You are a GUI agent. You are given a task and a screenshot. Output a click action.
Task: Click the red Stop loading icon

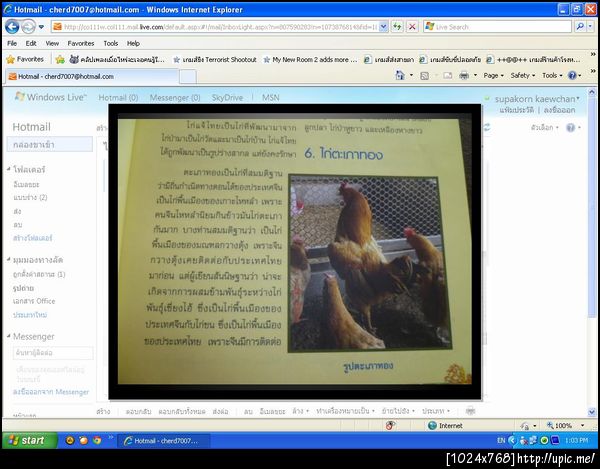412,27
